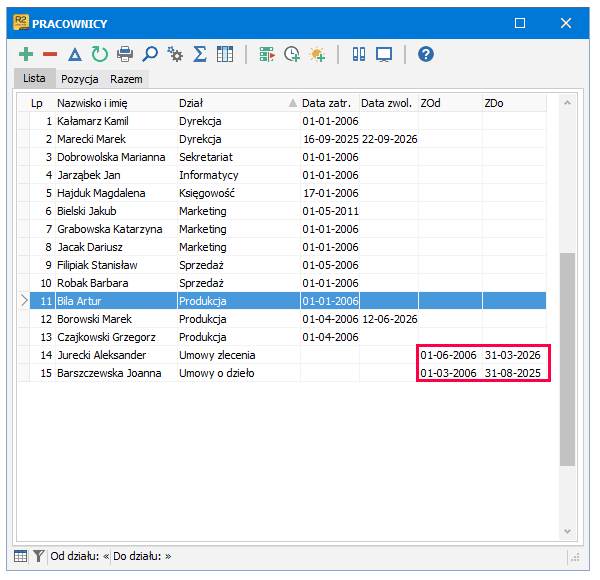Click Do działu » filter label
Viewport: 600px width, 580px height.
[x=142, y=556]
